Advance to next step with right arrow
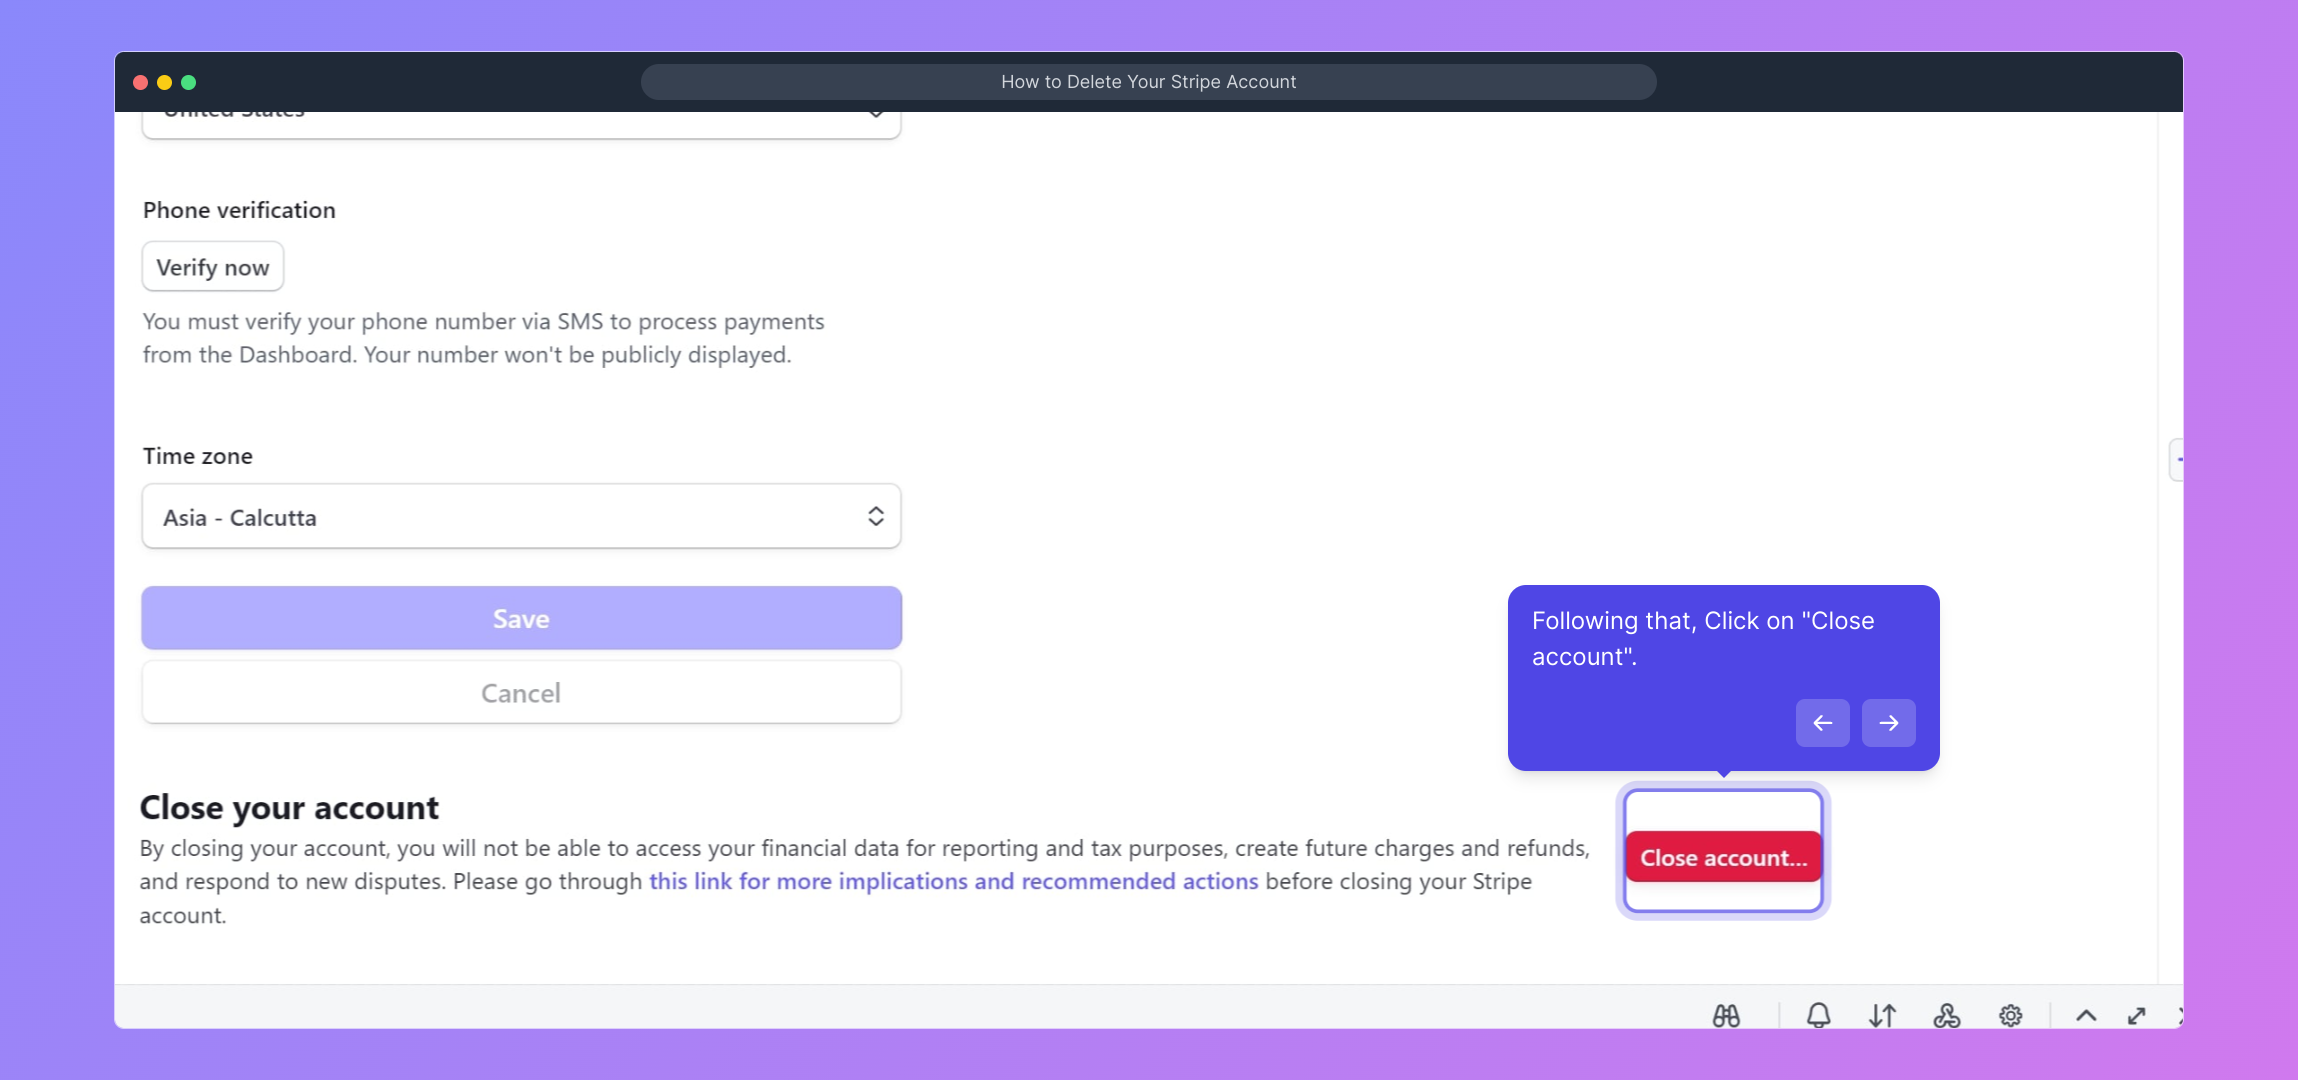This screenshot has width=2298, height=1080. (1888, 723)
